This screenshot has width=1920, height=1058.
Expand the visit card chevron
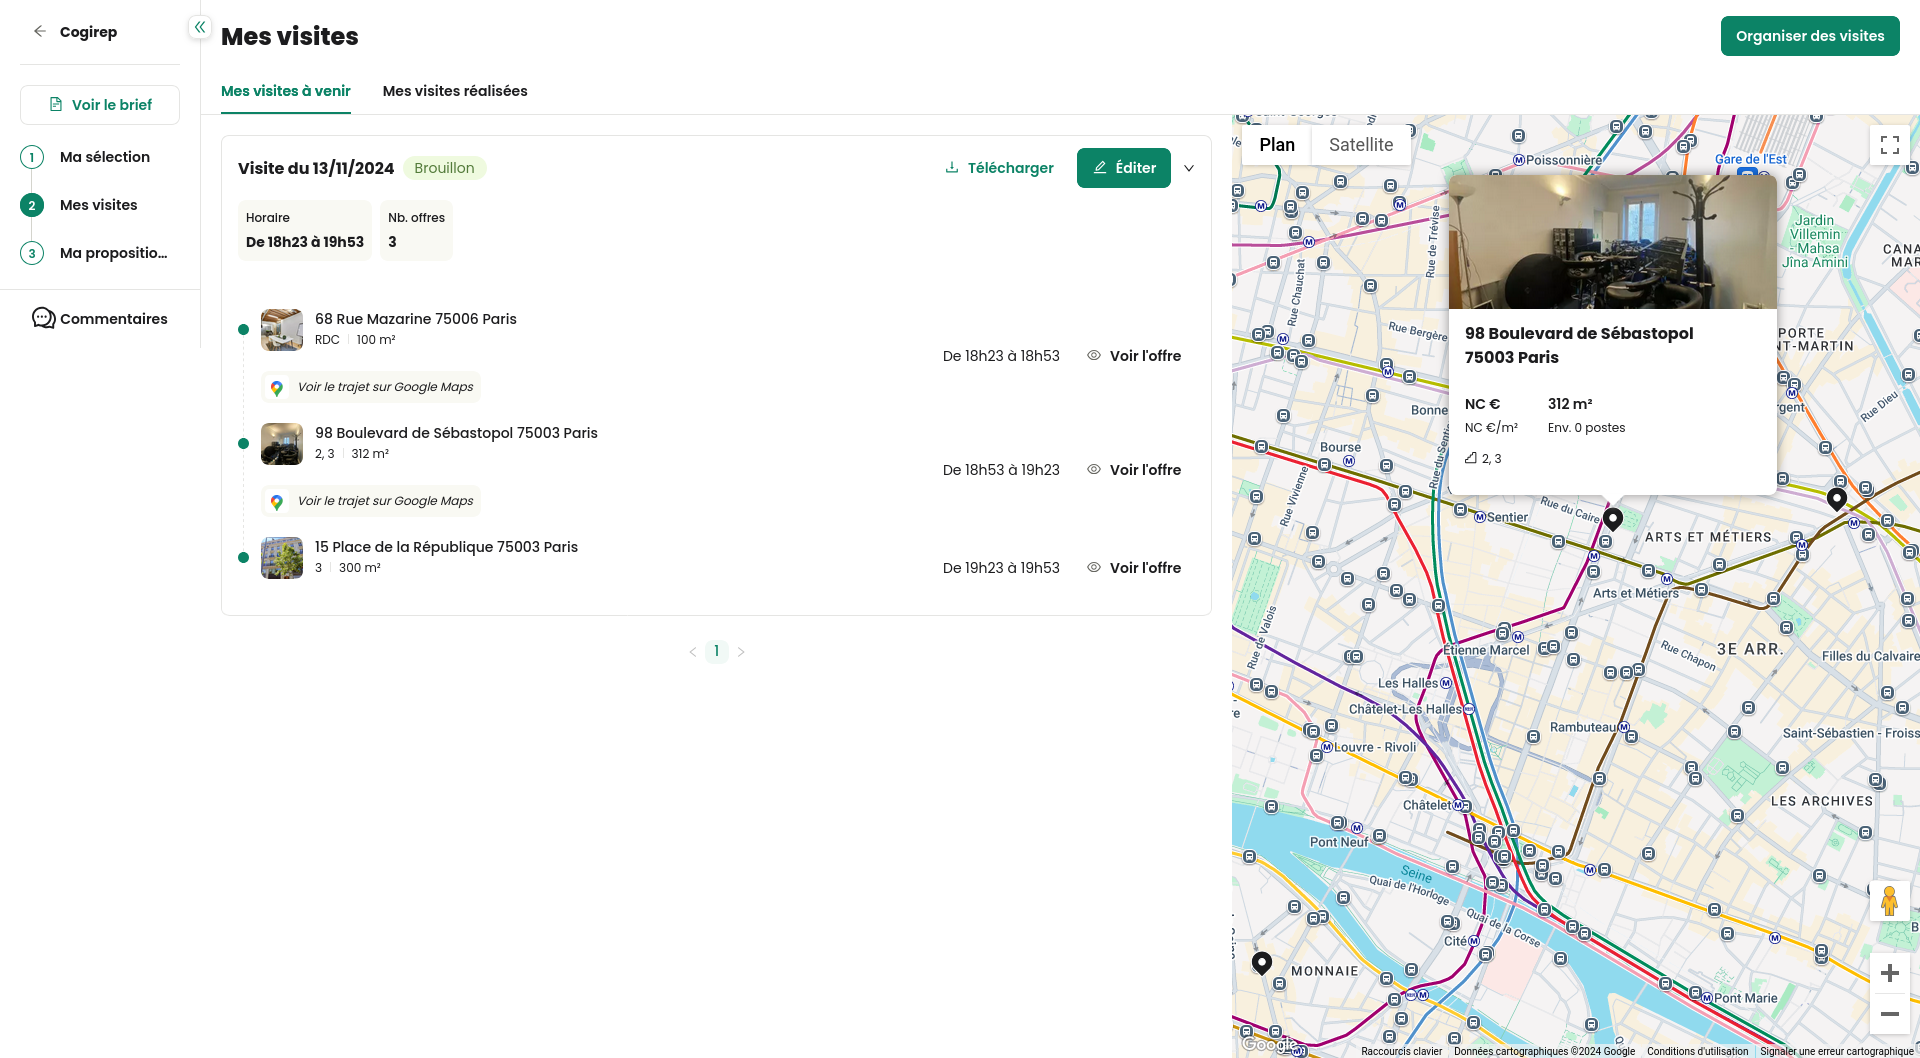click(1189, 168)
